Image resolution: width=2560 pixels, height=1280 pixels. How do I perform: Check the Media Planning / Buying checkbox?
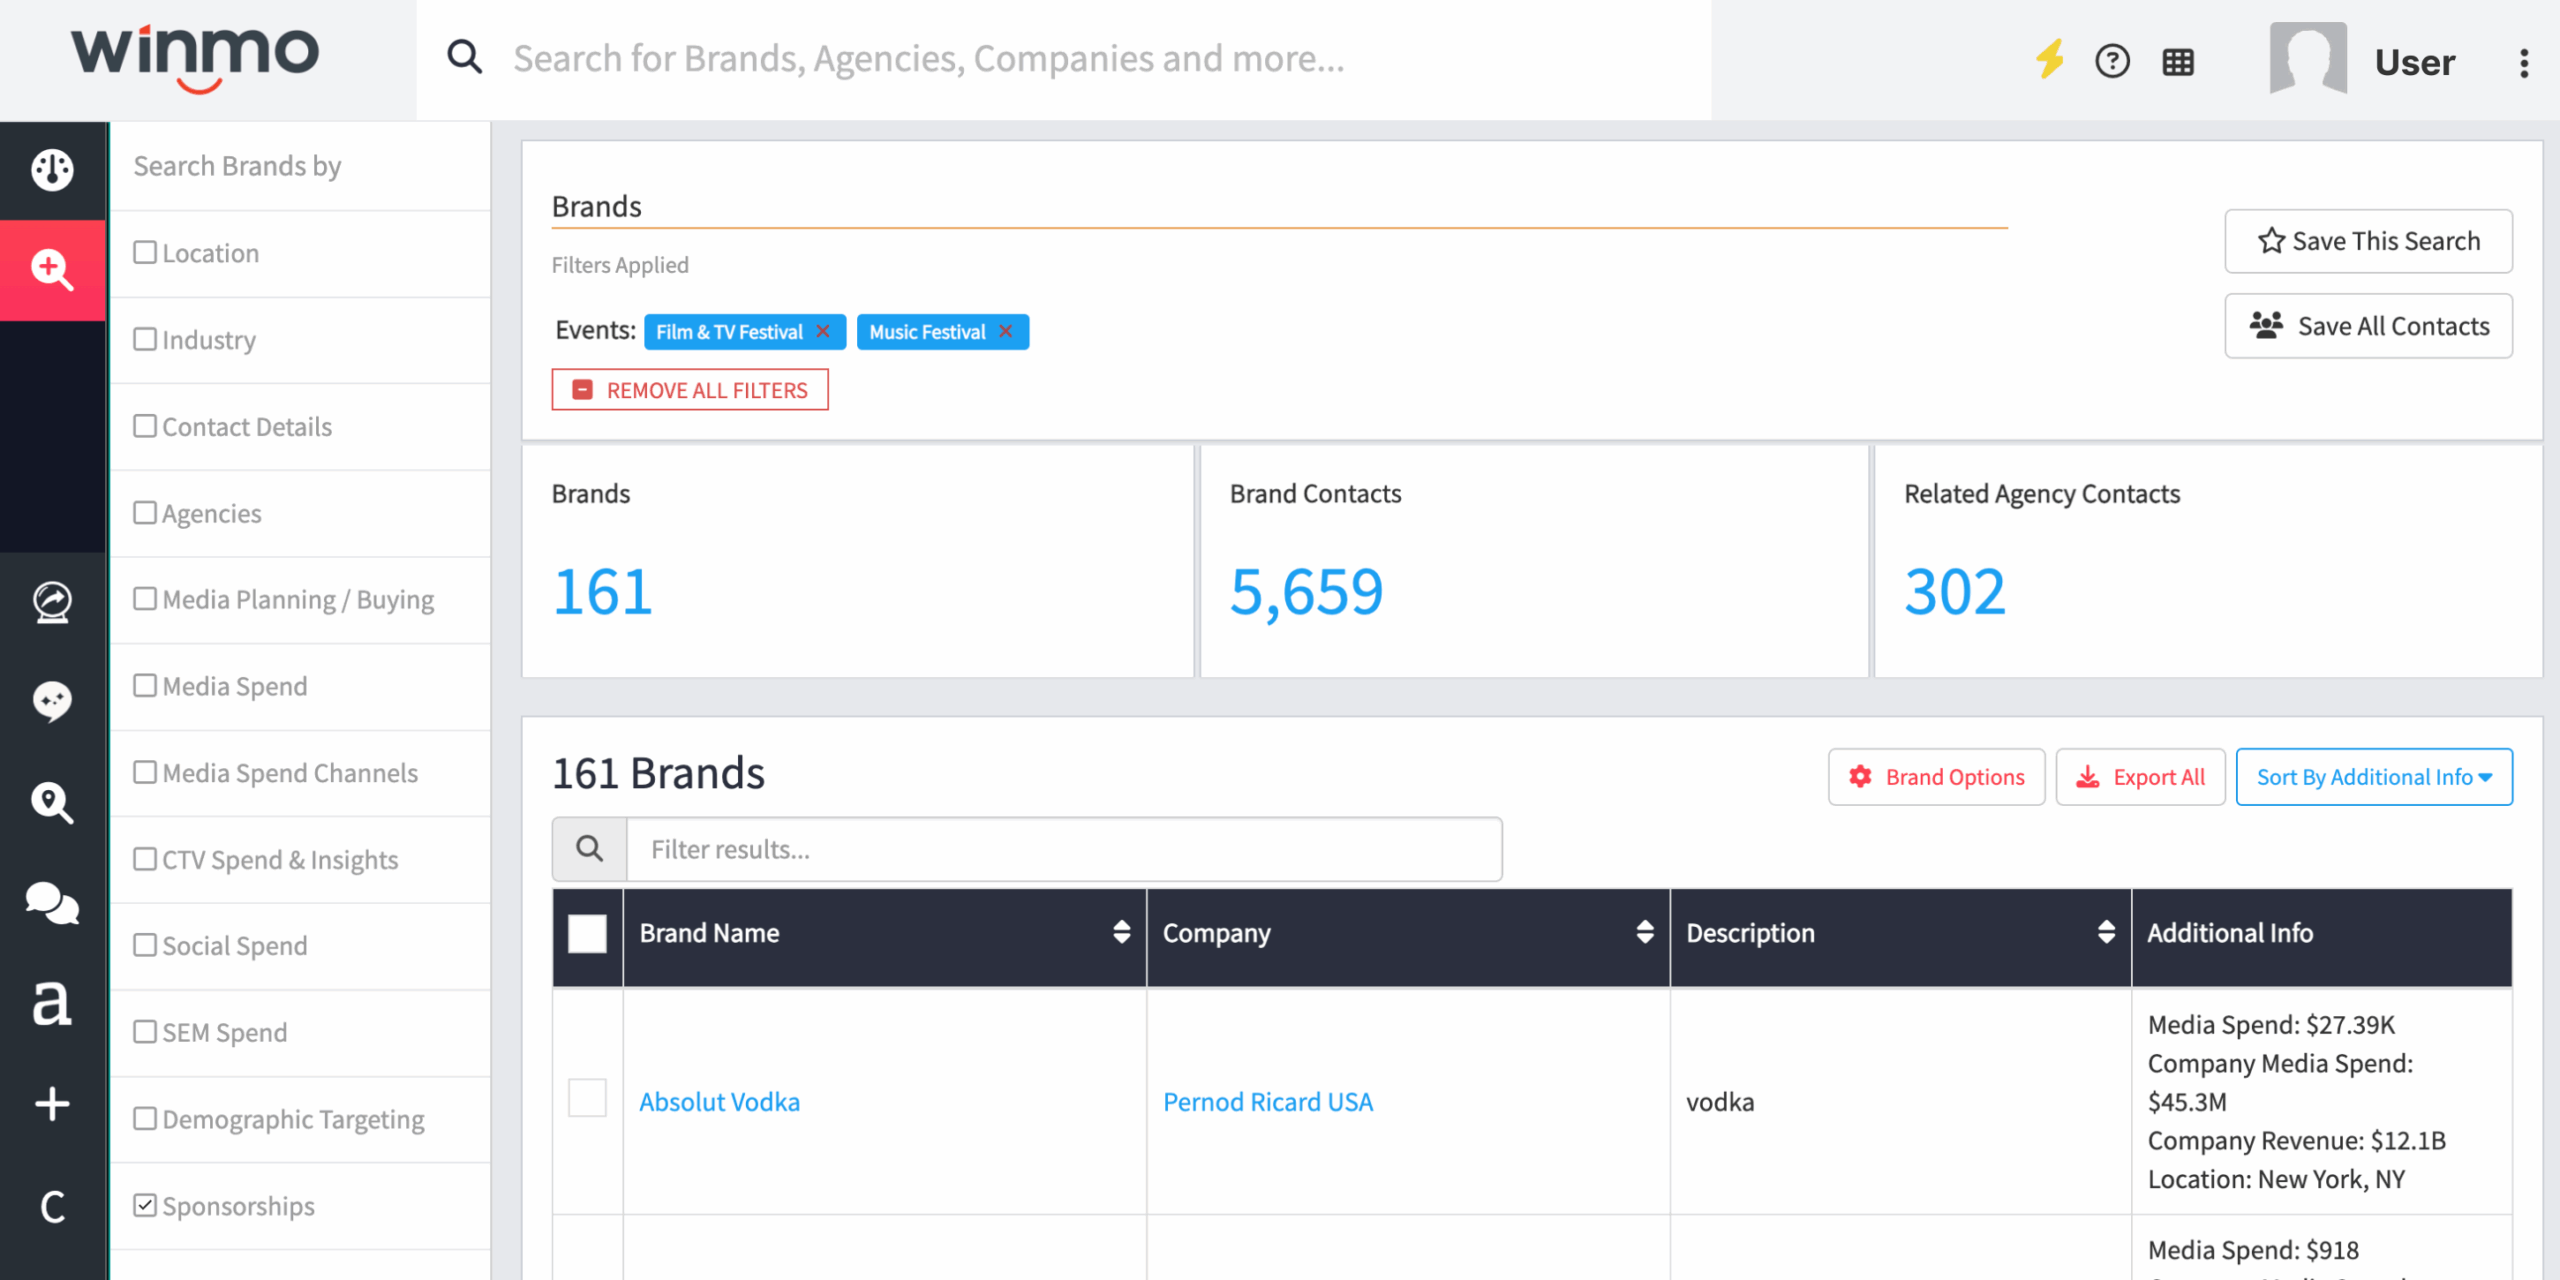pyautogui.click(x=145, y=599)
